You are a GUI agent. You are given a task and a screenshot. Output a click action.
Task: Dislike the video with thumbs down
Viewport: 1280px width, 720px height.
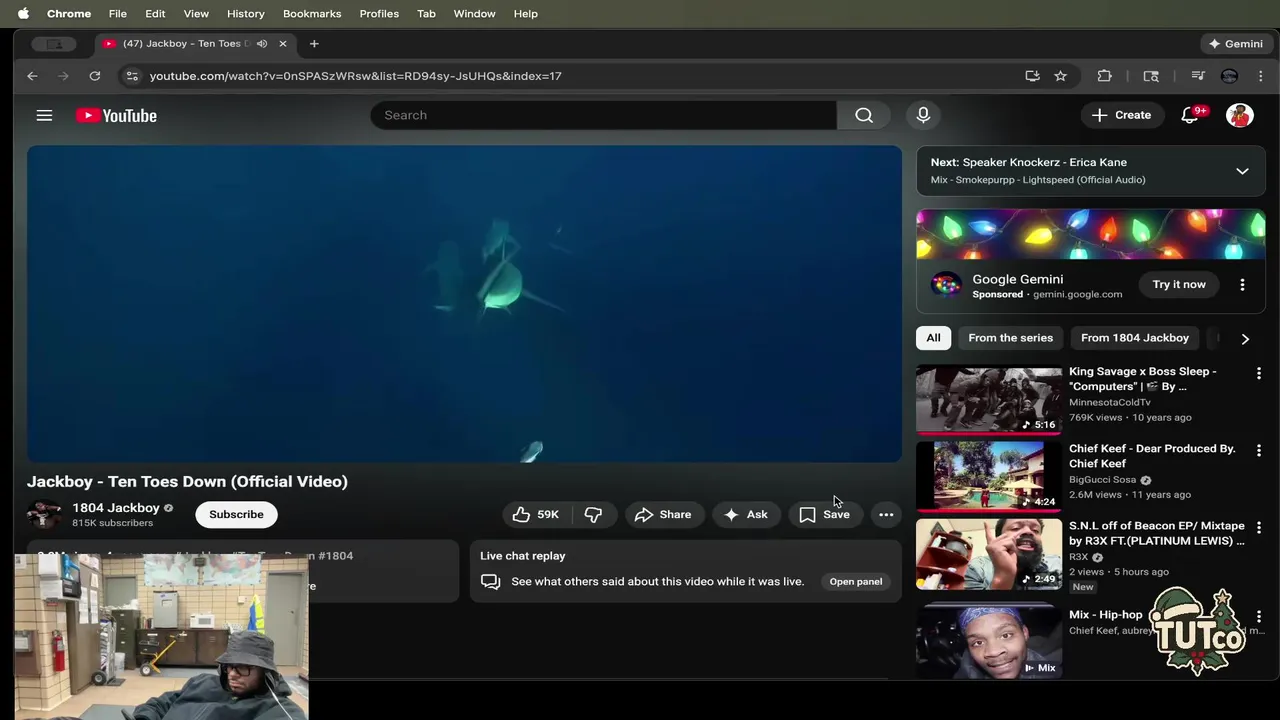pos(593,514)
